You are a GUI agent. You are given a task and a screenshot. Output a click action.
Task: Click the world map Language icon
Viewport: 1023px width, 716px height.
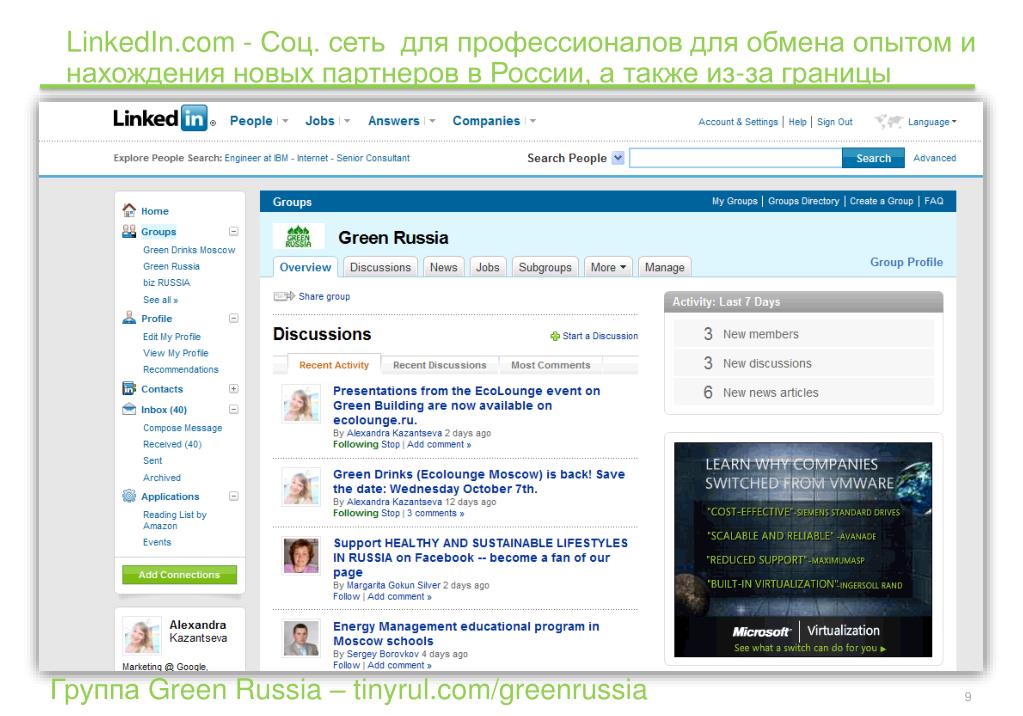(889, 121)
